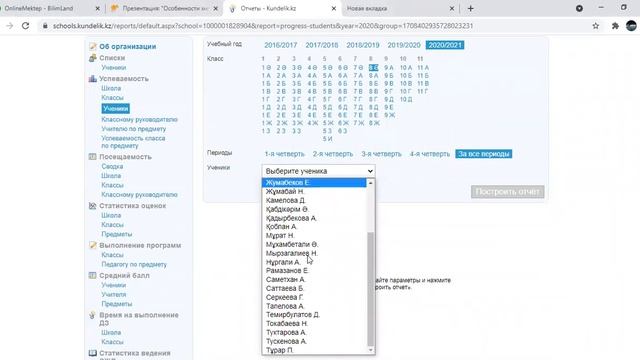
Task: Open the Выберите ученика dropdown
Action: 318,171
